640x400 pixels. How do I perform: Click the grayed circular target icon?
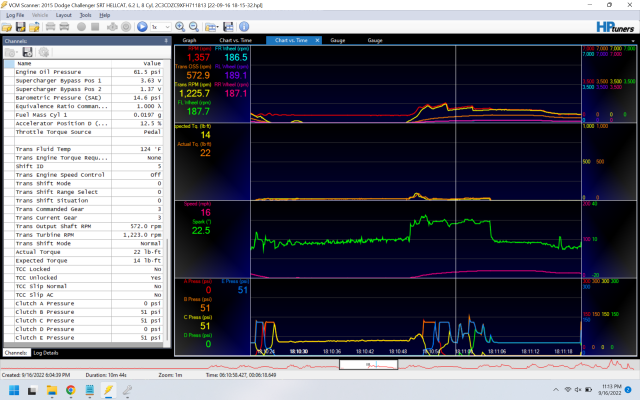(x=126, y=27)
